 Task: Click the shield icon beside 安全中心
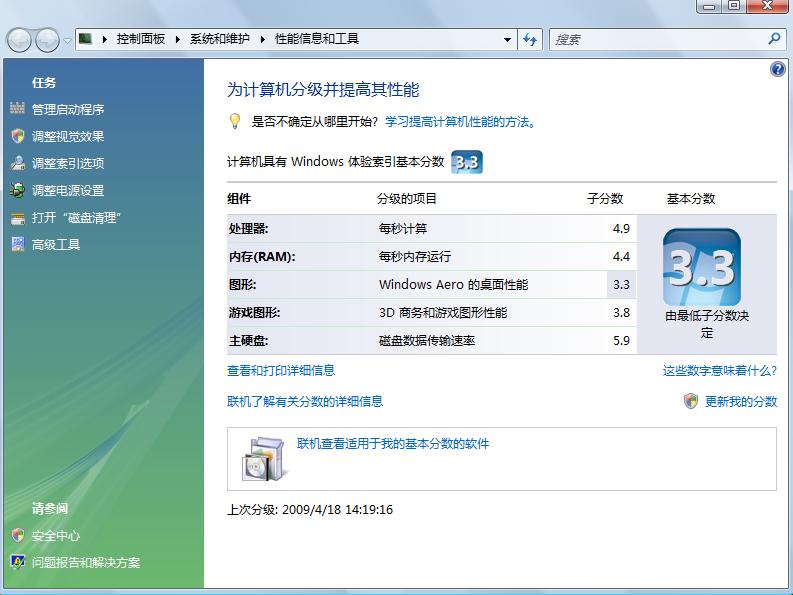point(18,535)
